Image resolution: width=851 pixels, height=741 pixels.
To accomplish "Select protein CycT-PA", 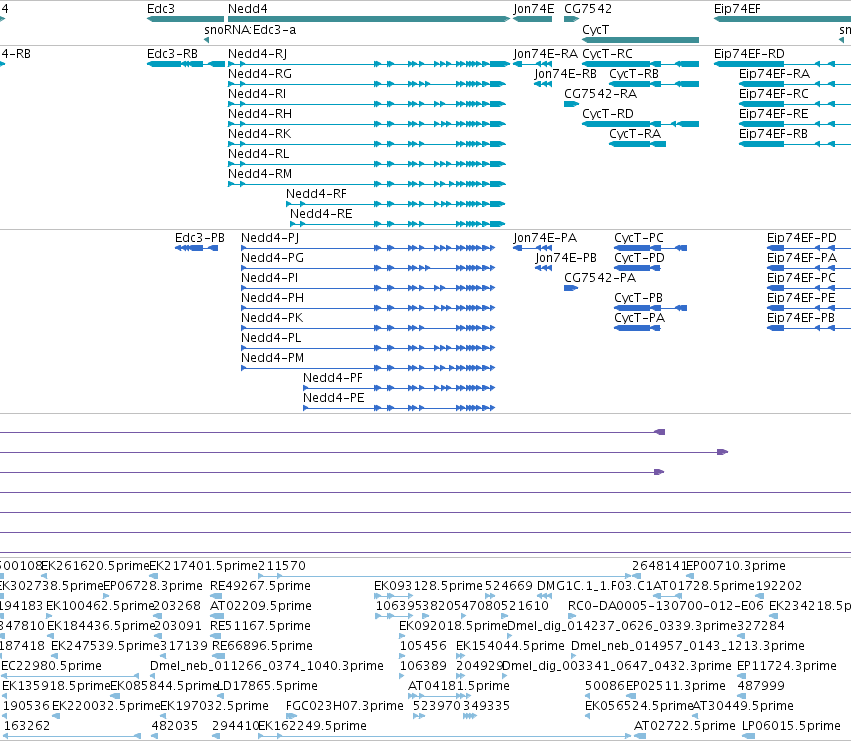I will (x=639, y=318).
